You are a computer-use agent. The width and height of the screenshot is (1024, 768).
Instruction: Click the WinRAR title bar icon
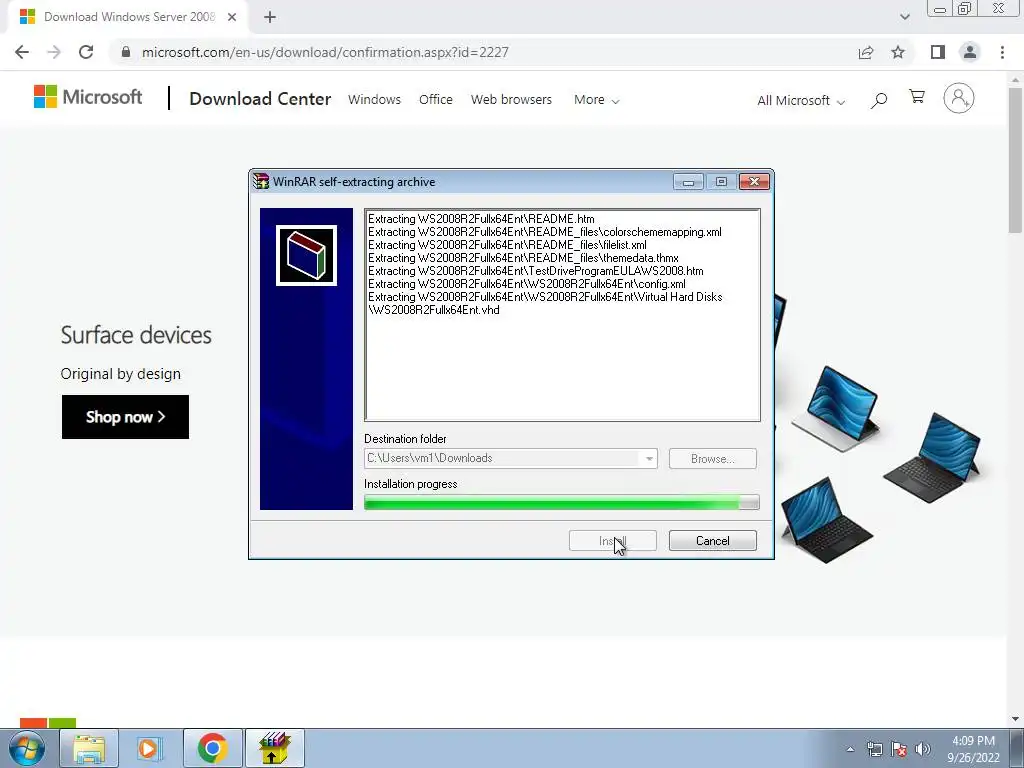click(261, 181)
